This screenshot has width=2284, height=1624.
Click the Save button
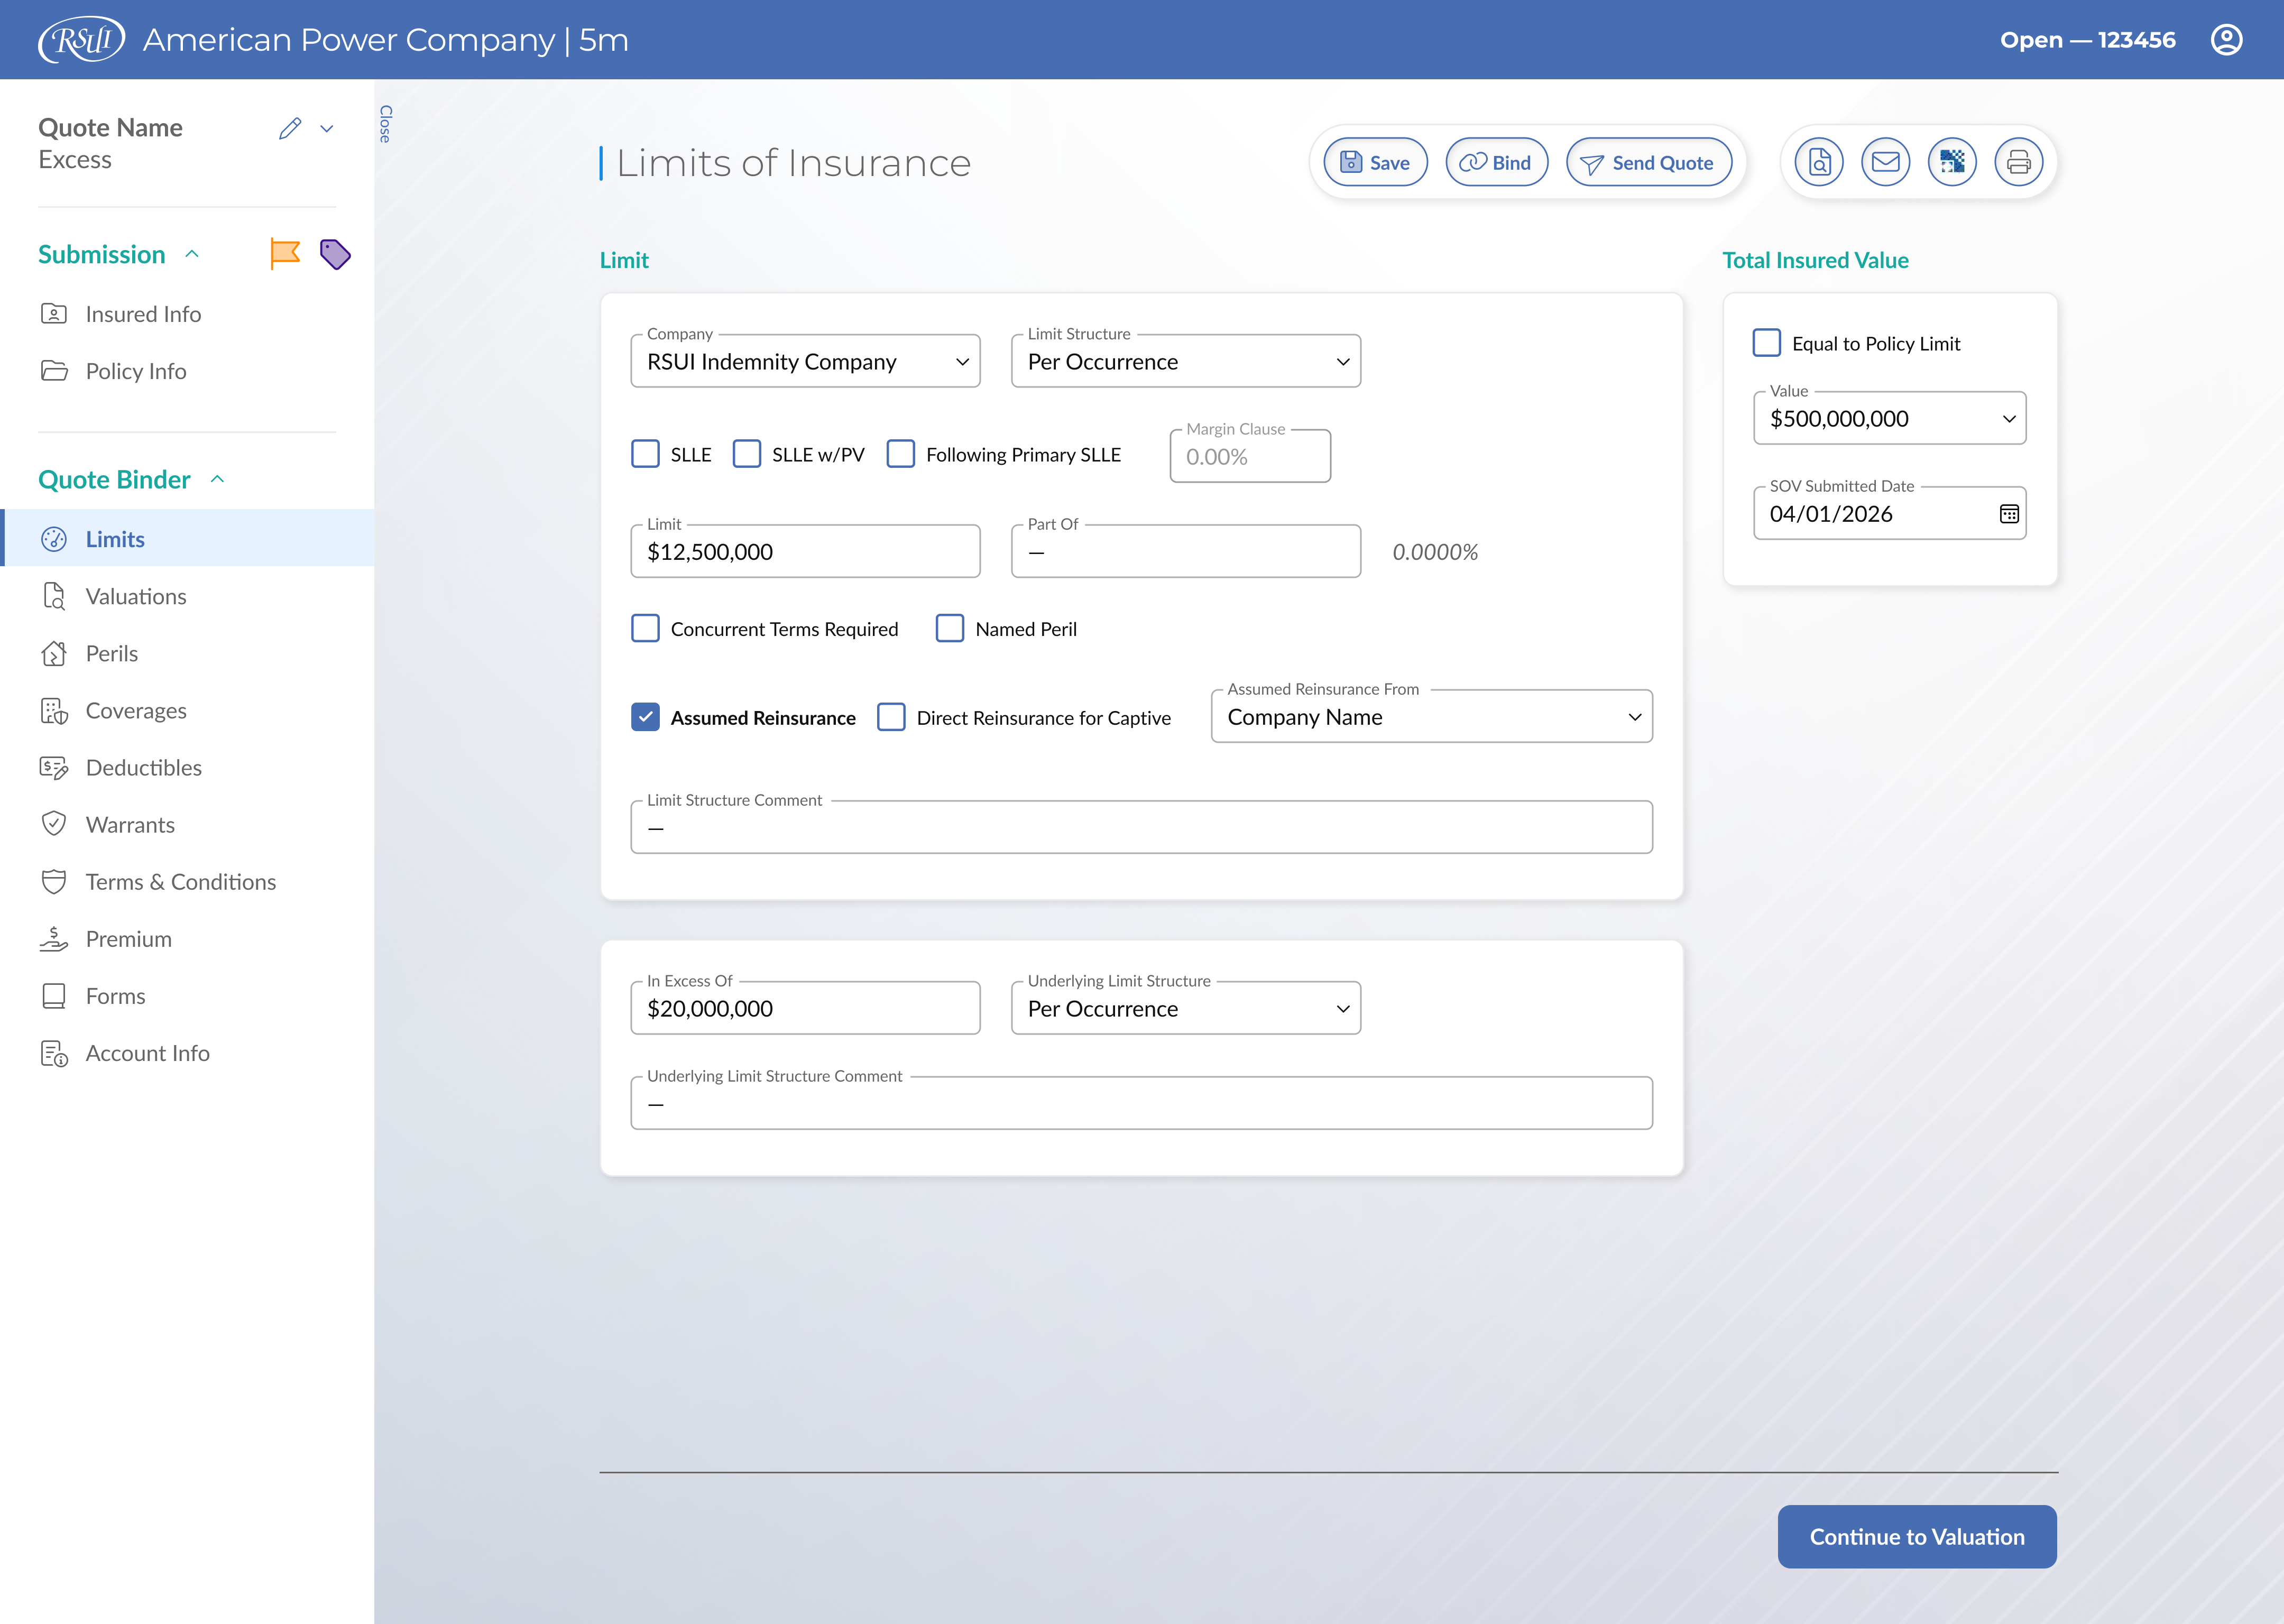point(1376,162)
